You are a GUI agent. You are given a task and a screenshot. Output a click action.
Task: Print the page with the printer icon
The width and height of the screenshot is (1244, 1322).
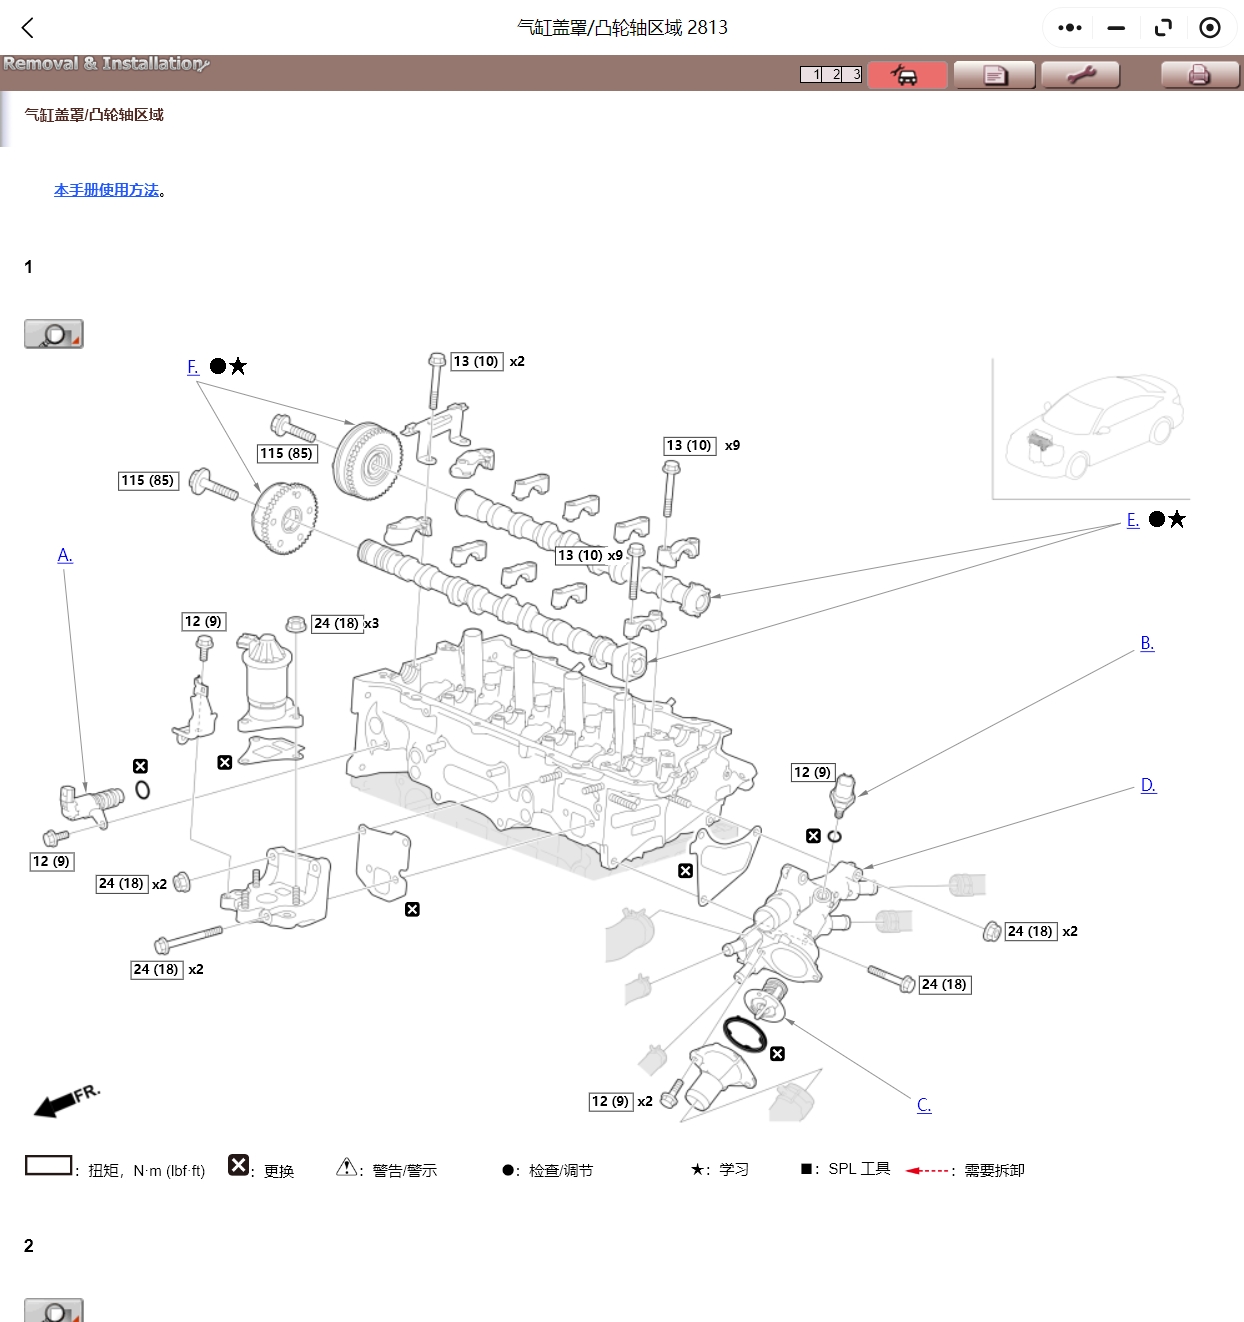point(1199,75)
